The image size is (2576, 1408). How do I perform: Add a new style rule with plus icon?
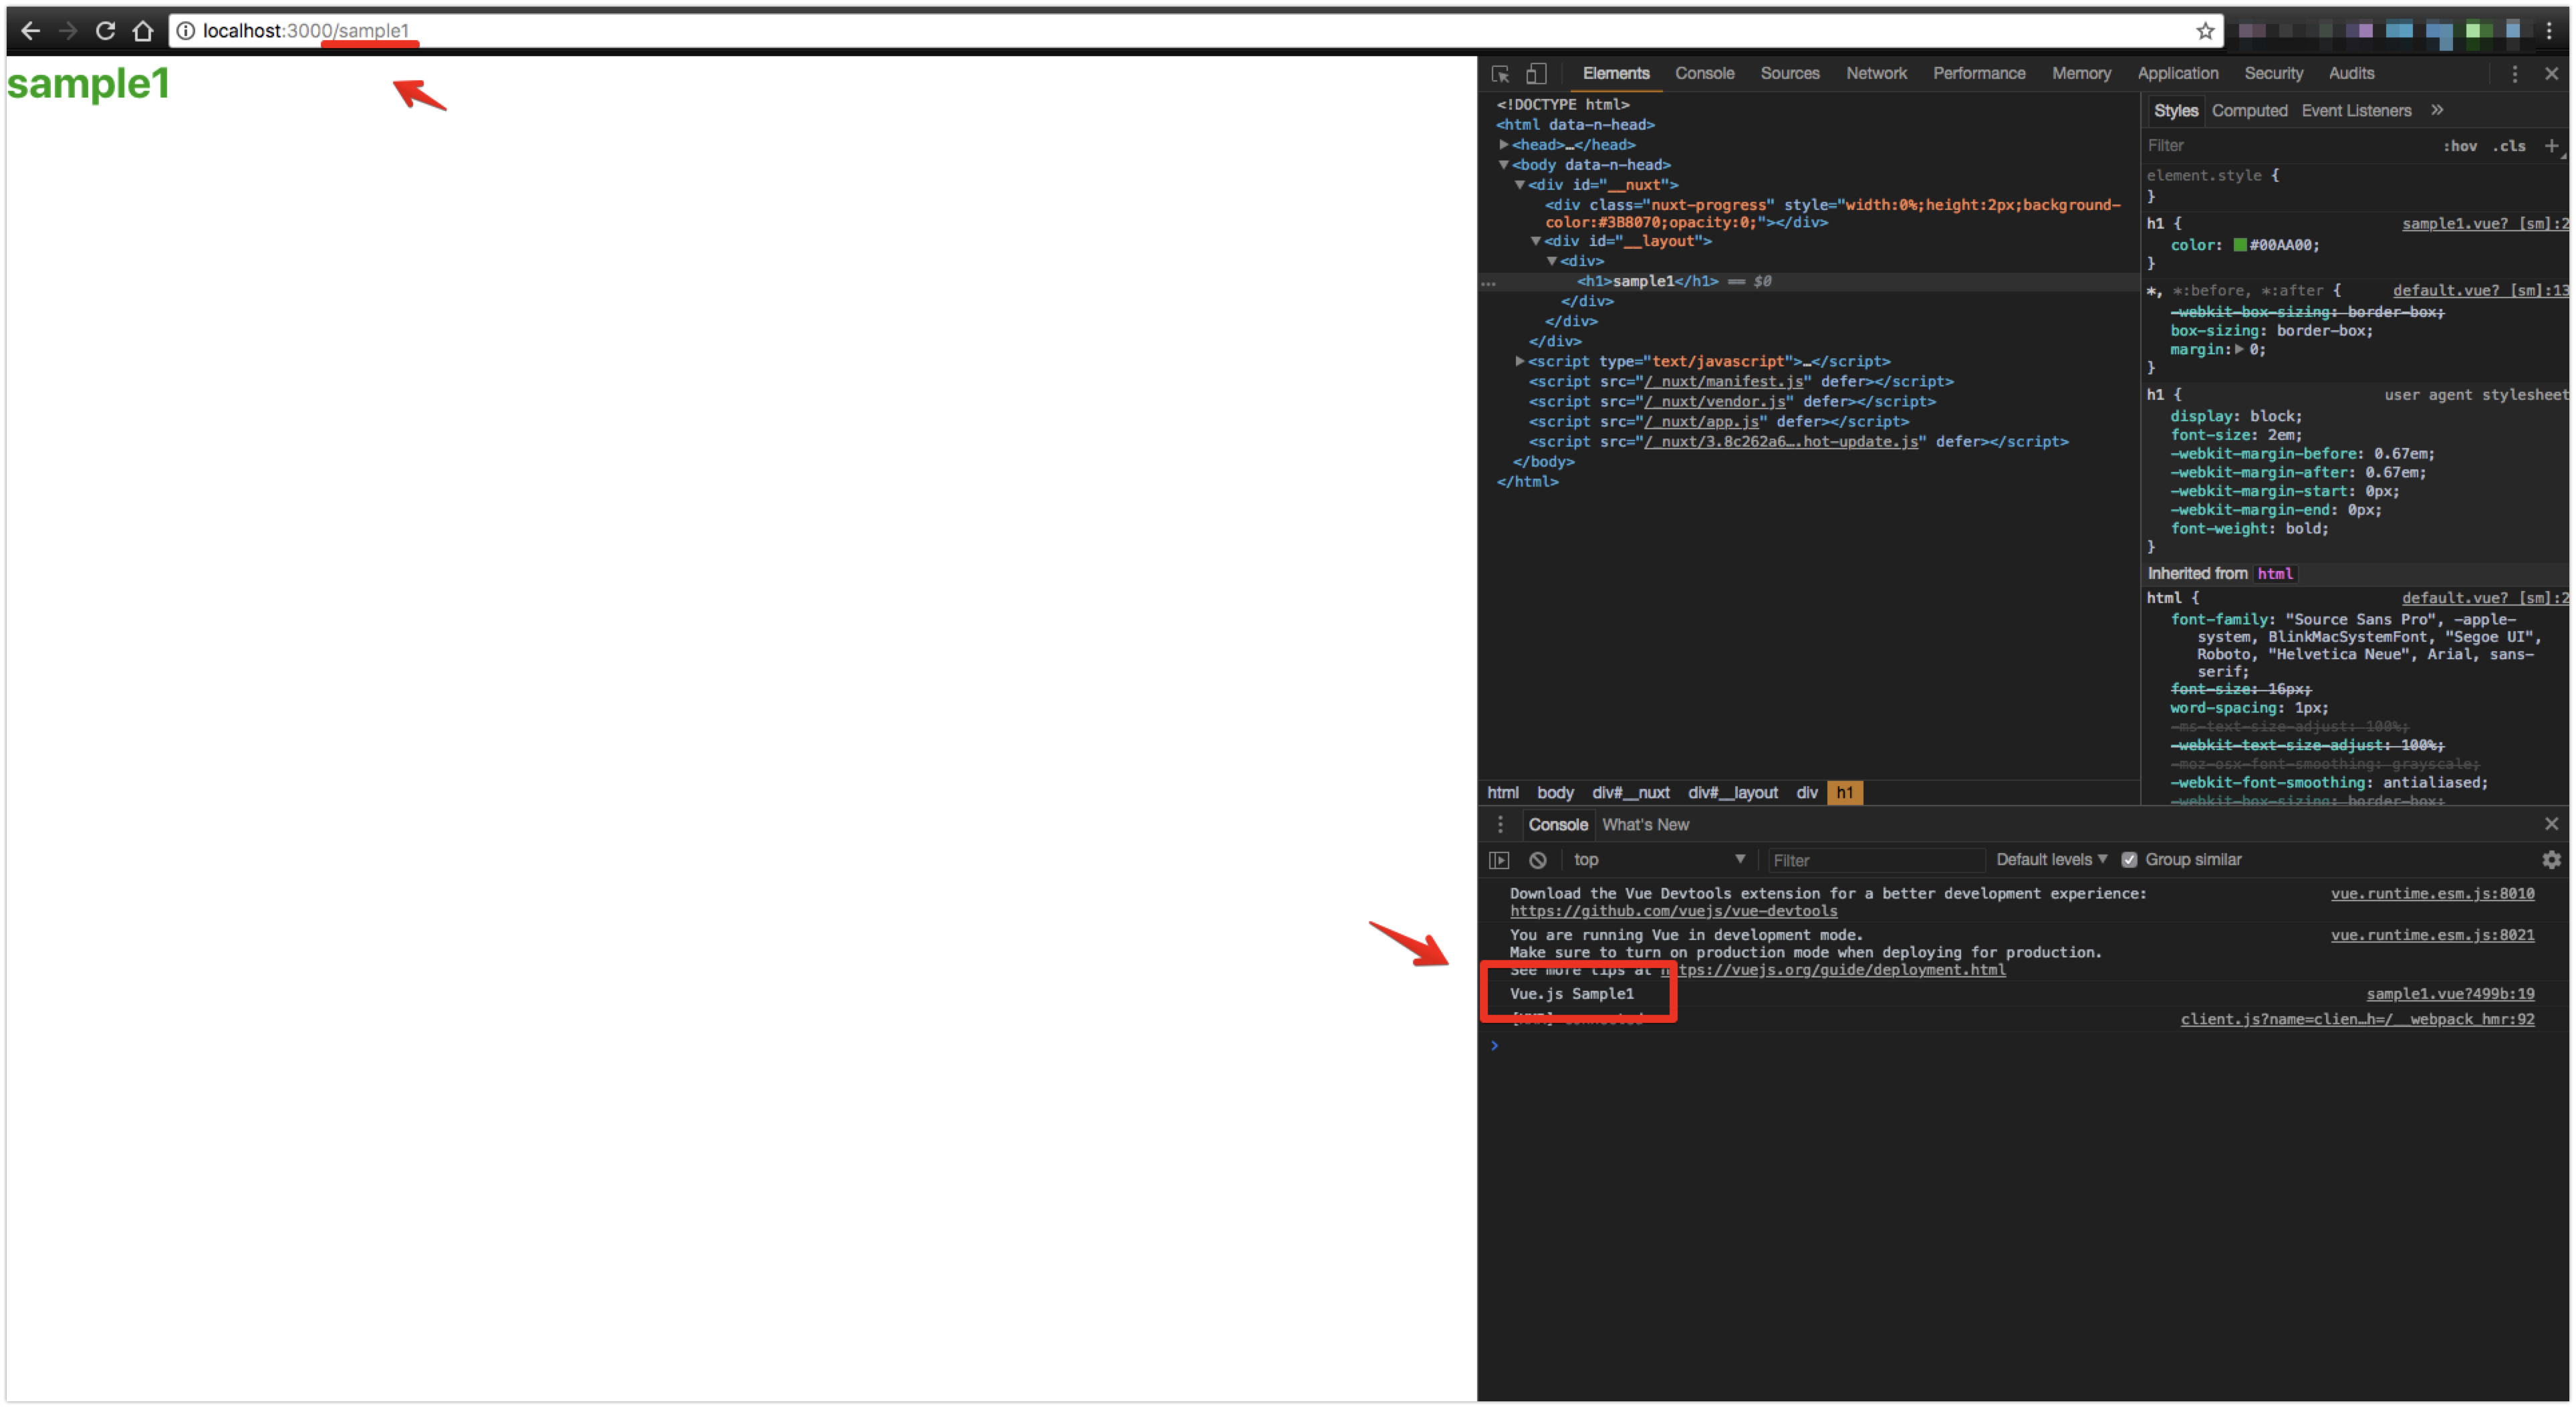(2551, 146)
